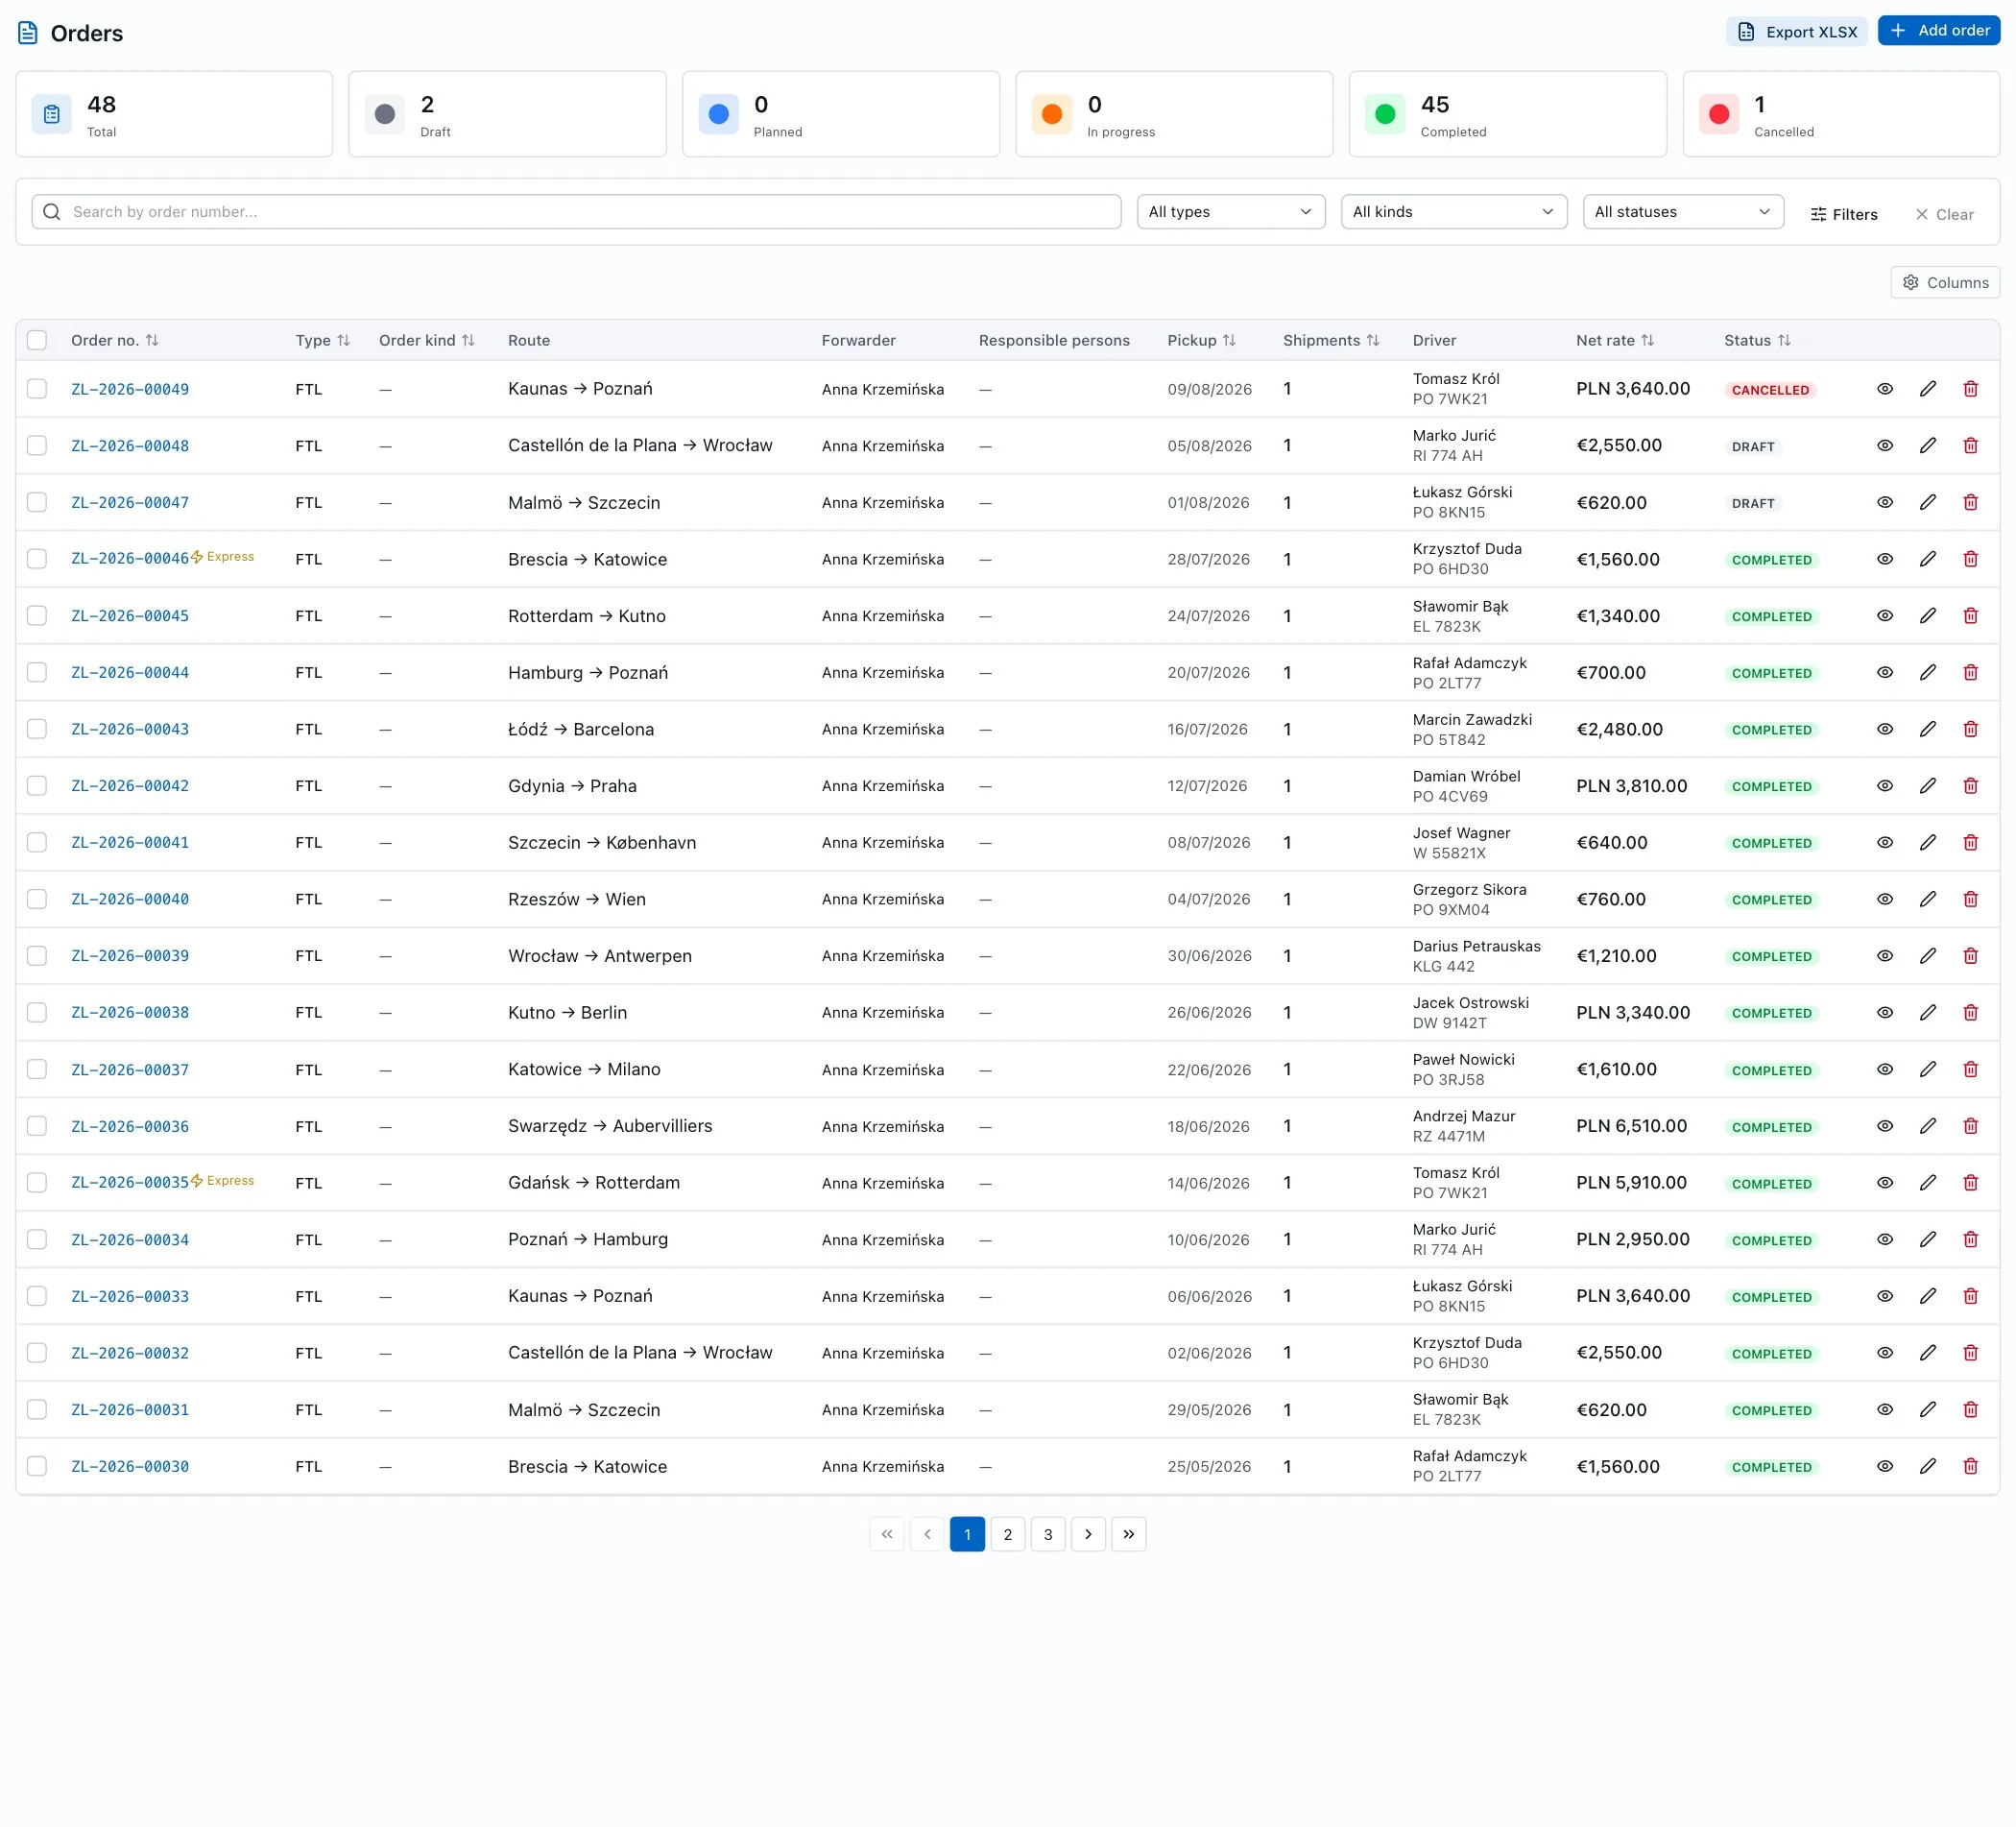Sort by Type column arrows
The width and height of the screenshot is (2016, 1827).
tap(343, 340)
